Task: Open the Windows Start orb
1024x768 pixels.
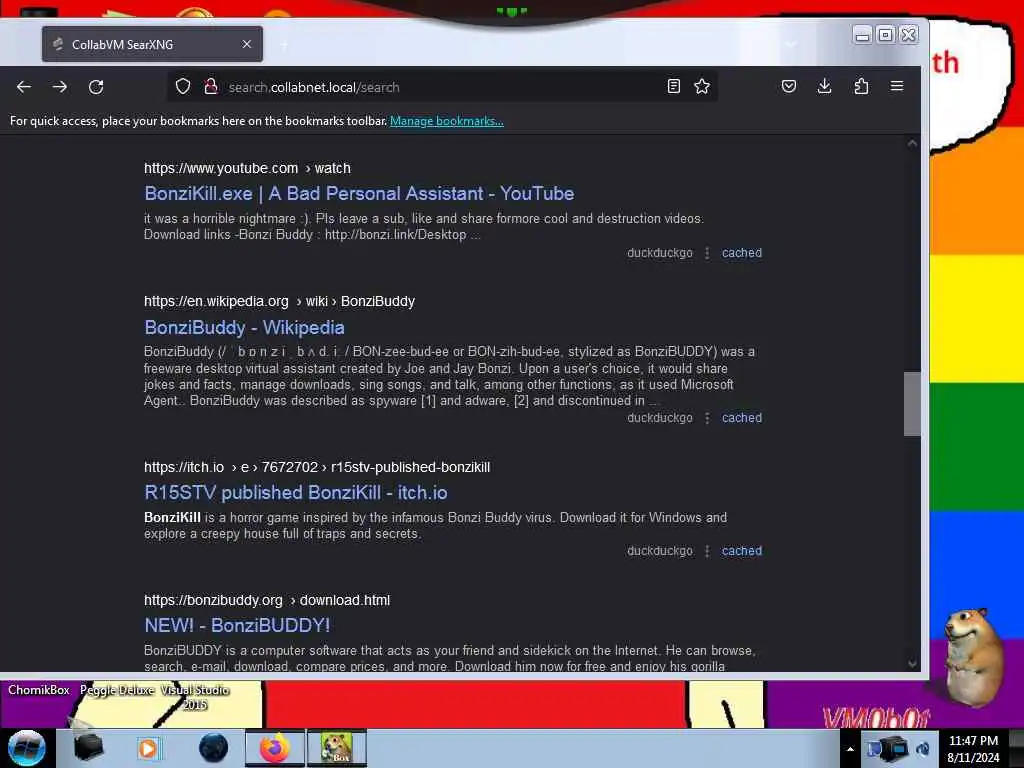Action: (27, 748)
